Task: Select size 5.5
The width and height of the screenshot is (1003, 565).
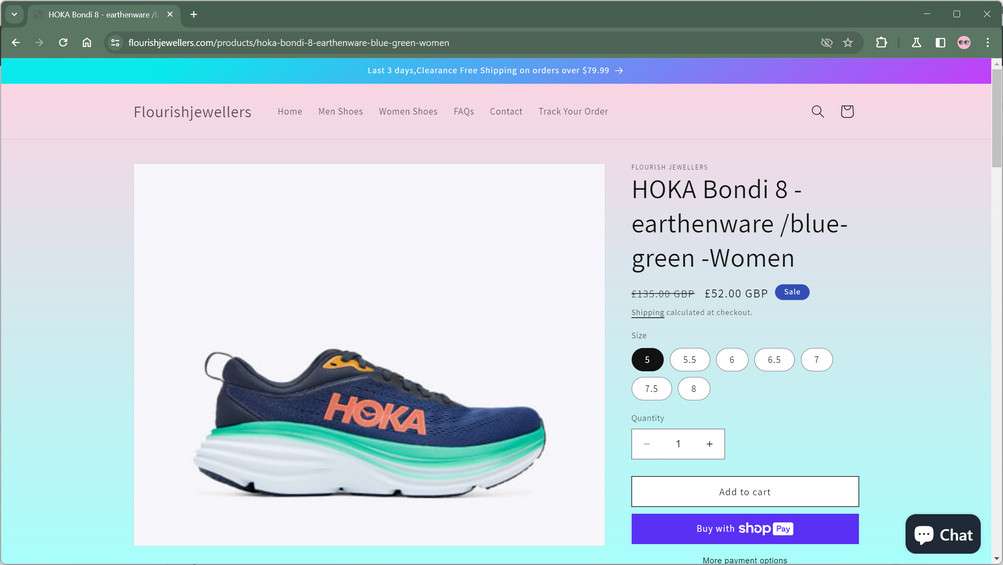Action: pos(690,360)
